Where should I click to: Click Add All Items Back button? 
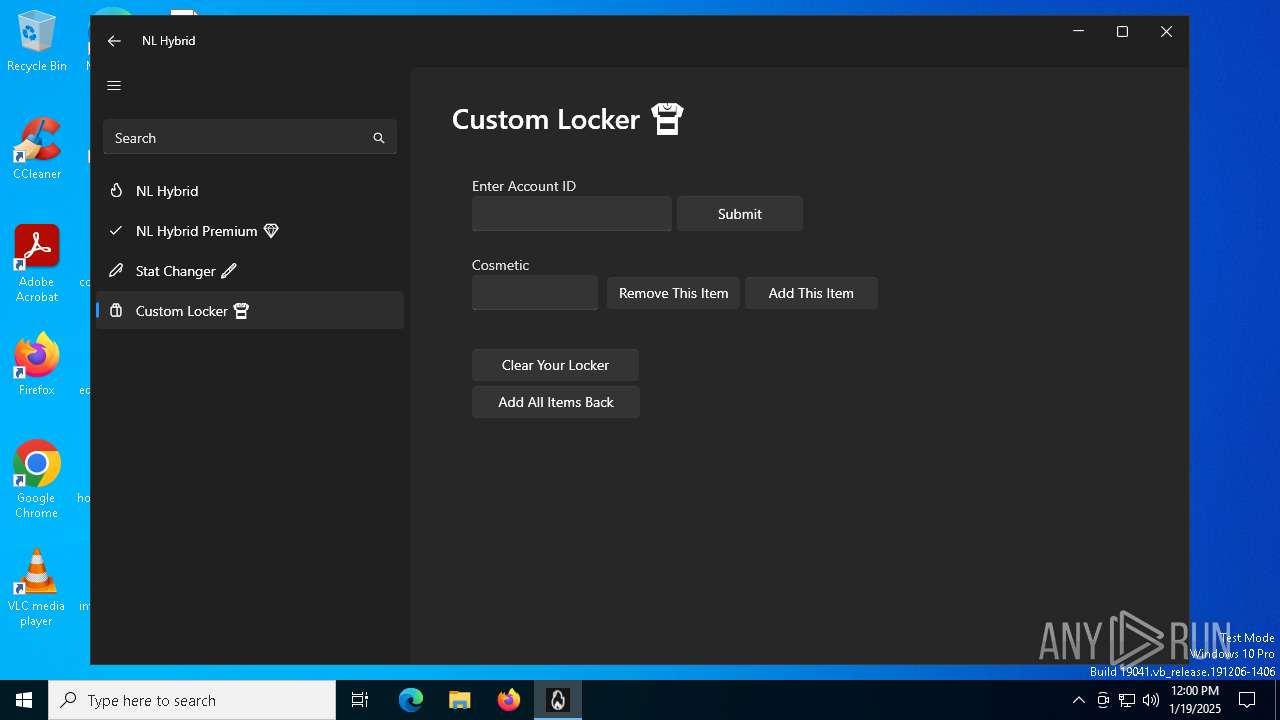(x=555, y=402)
